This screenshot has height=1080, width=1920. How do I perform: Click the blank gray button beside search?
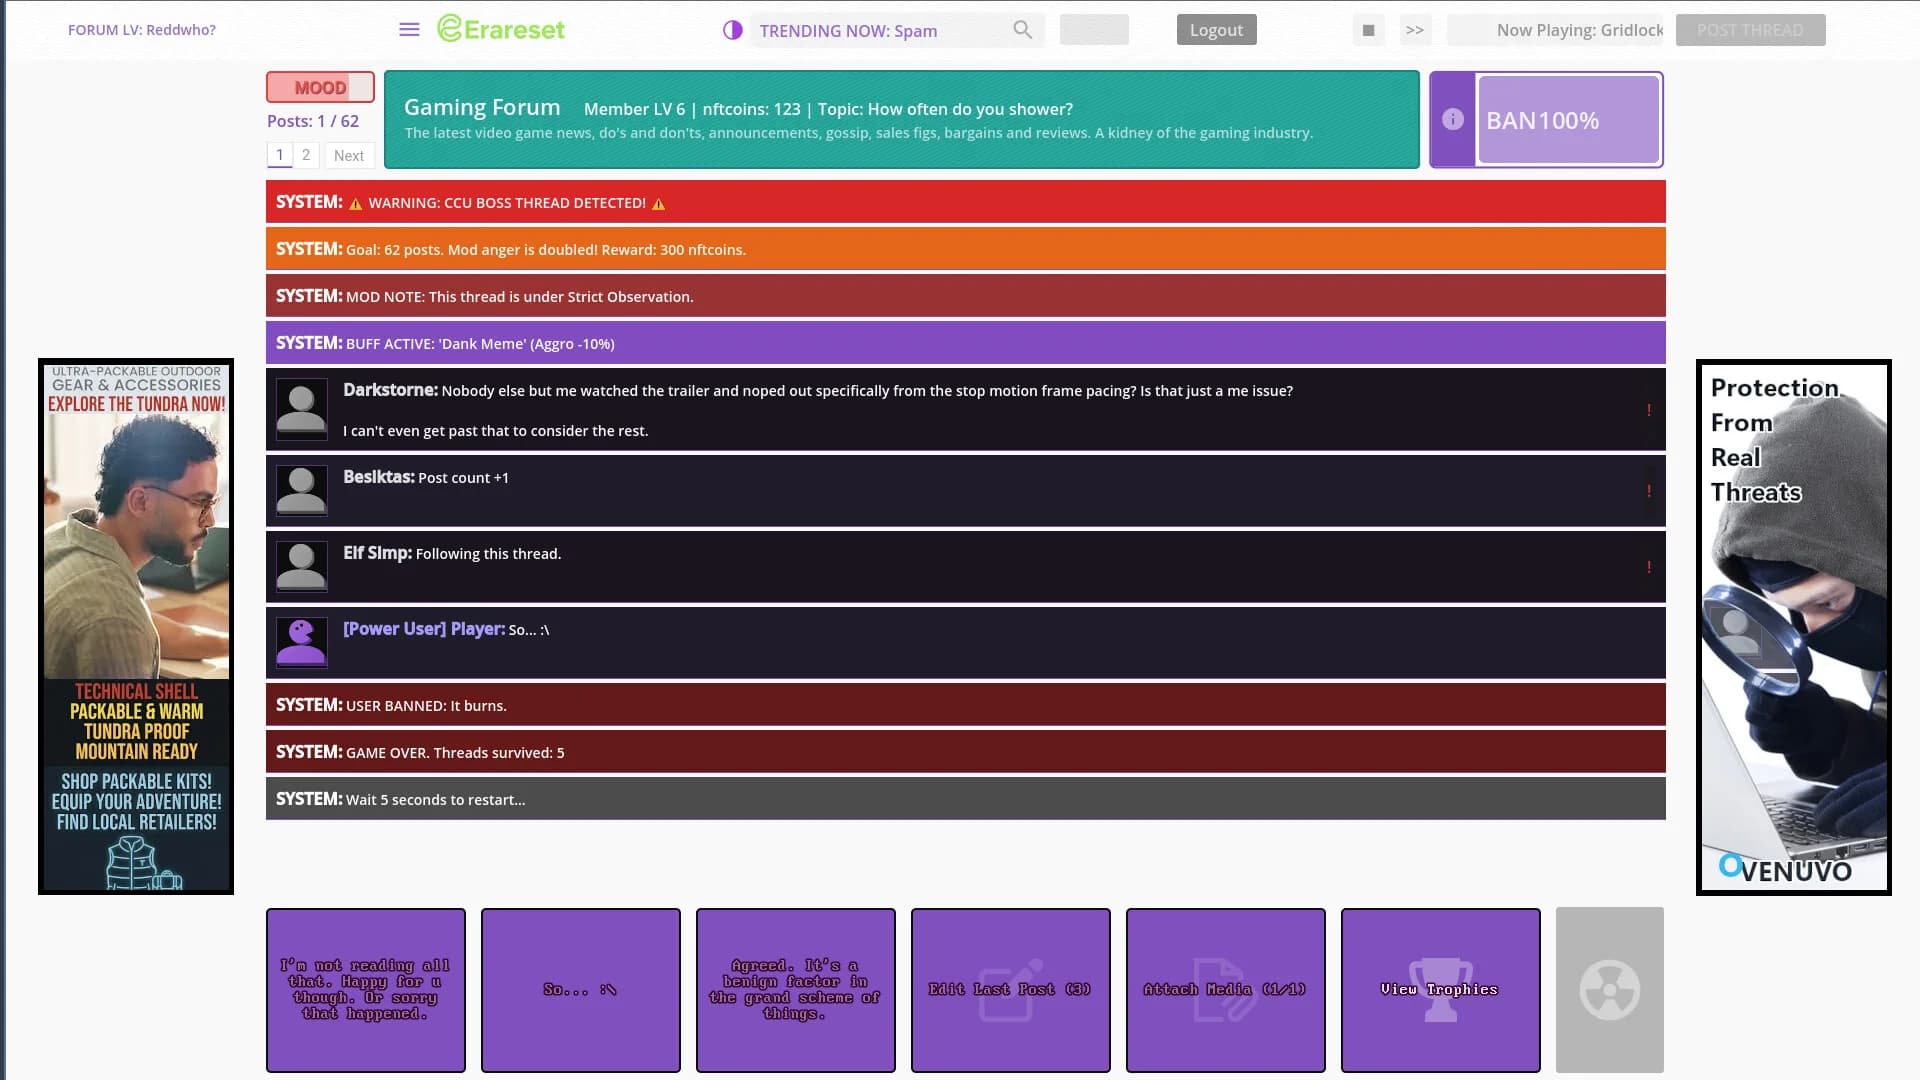pyautogui.click(x=1094, y=30)
